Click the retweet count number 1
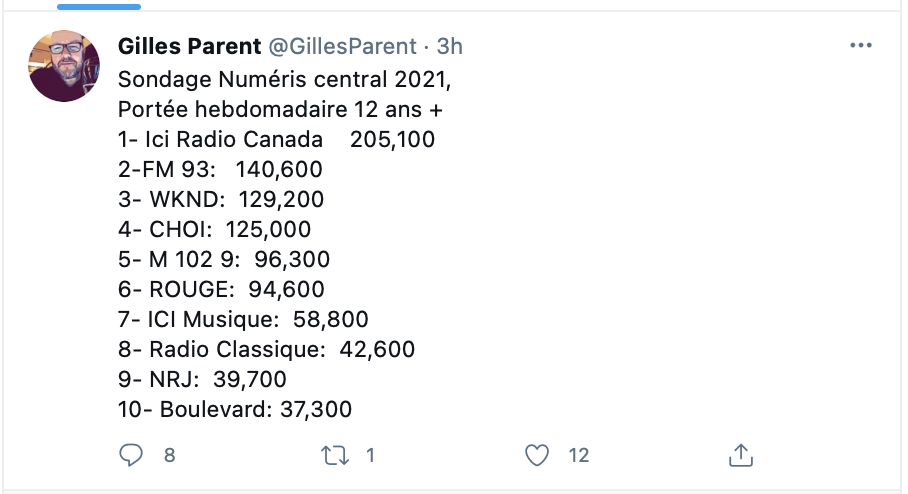This screenshot has width=908, height=494. coord(371,455)
